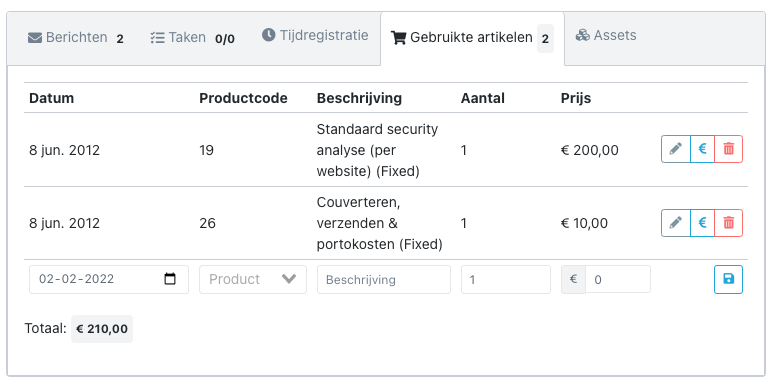Delete the Standaard security analyse row
775x381 pixels.
729,149
